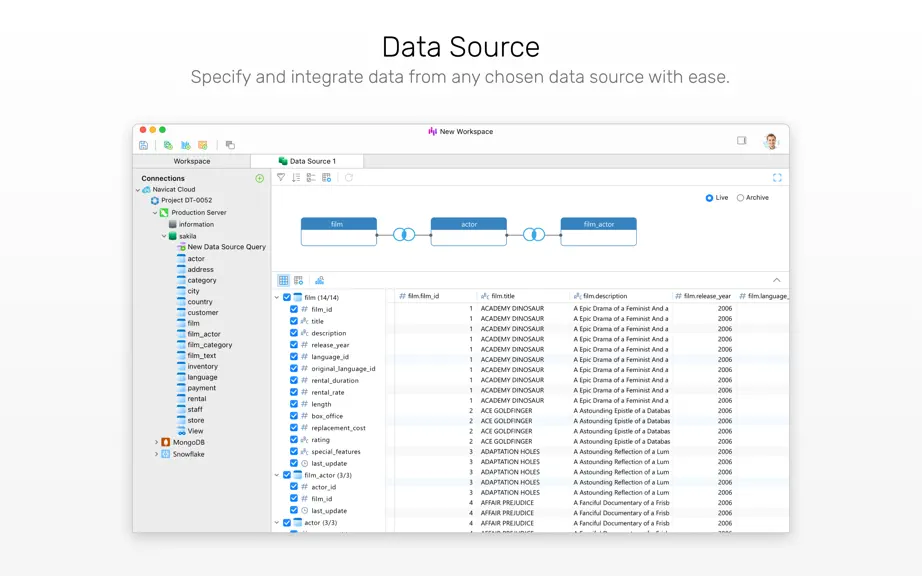The width and height of the screenshot is (922, 576).
Task: Uncheck the title field checkbox
Action: (x=293, y=321)
